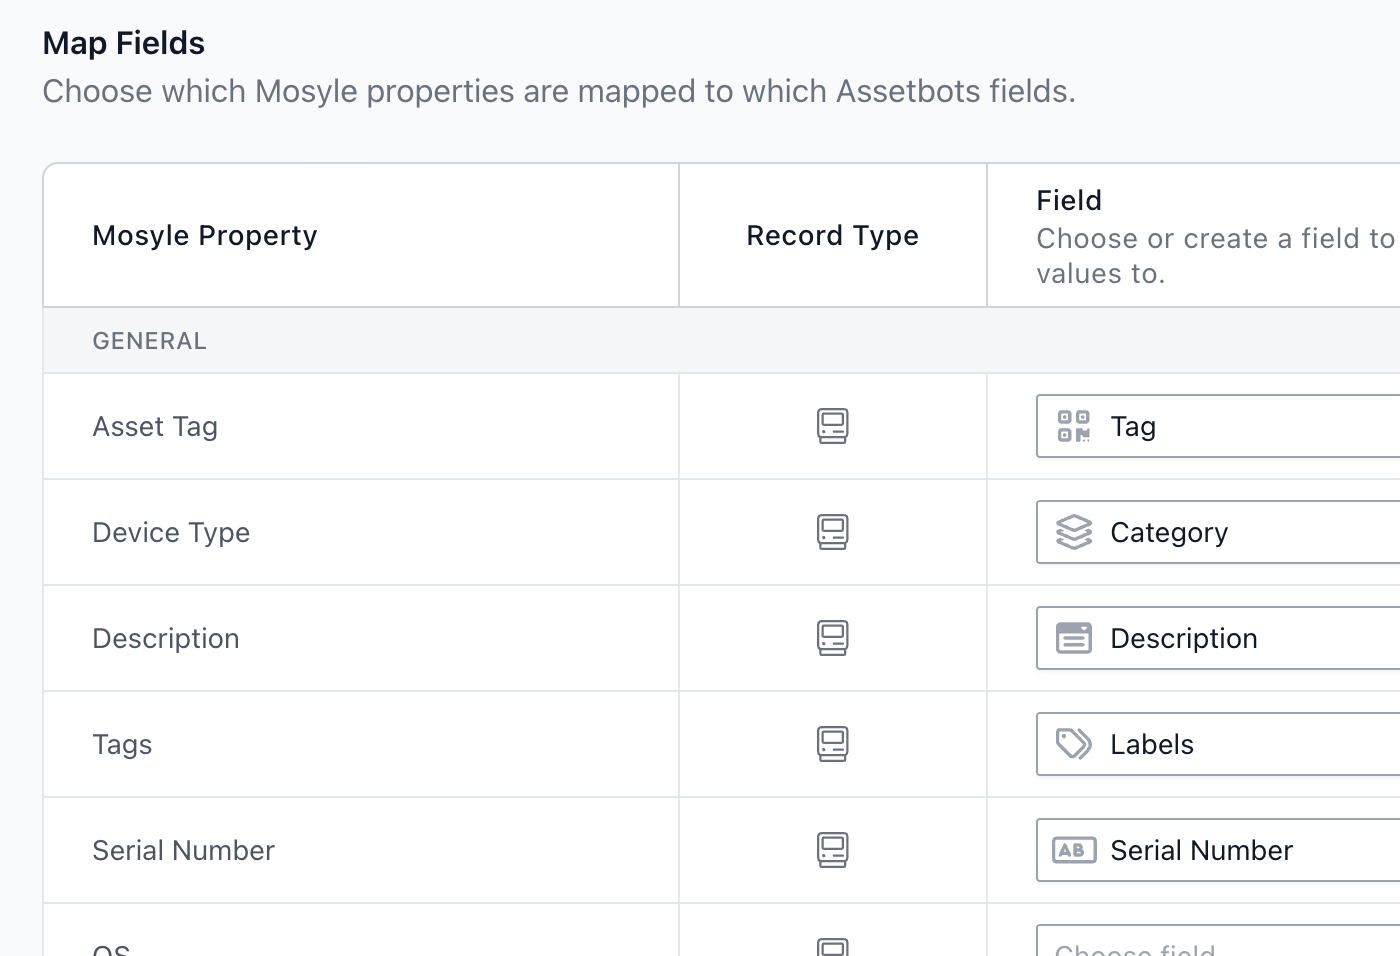Click the label tag icon beside Labels field
1400x956 pixels.
click(1072, 744)
